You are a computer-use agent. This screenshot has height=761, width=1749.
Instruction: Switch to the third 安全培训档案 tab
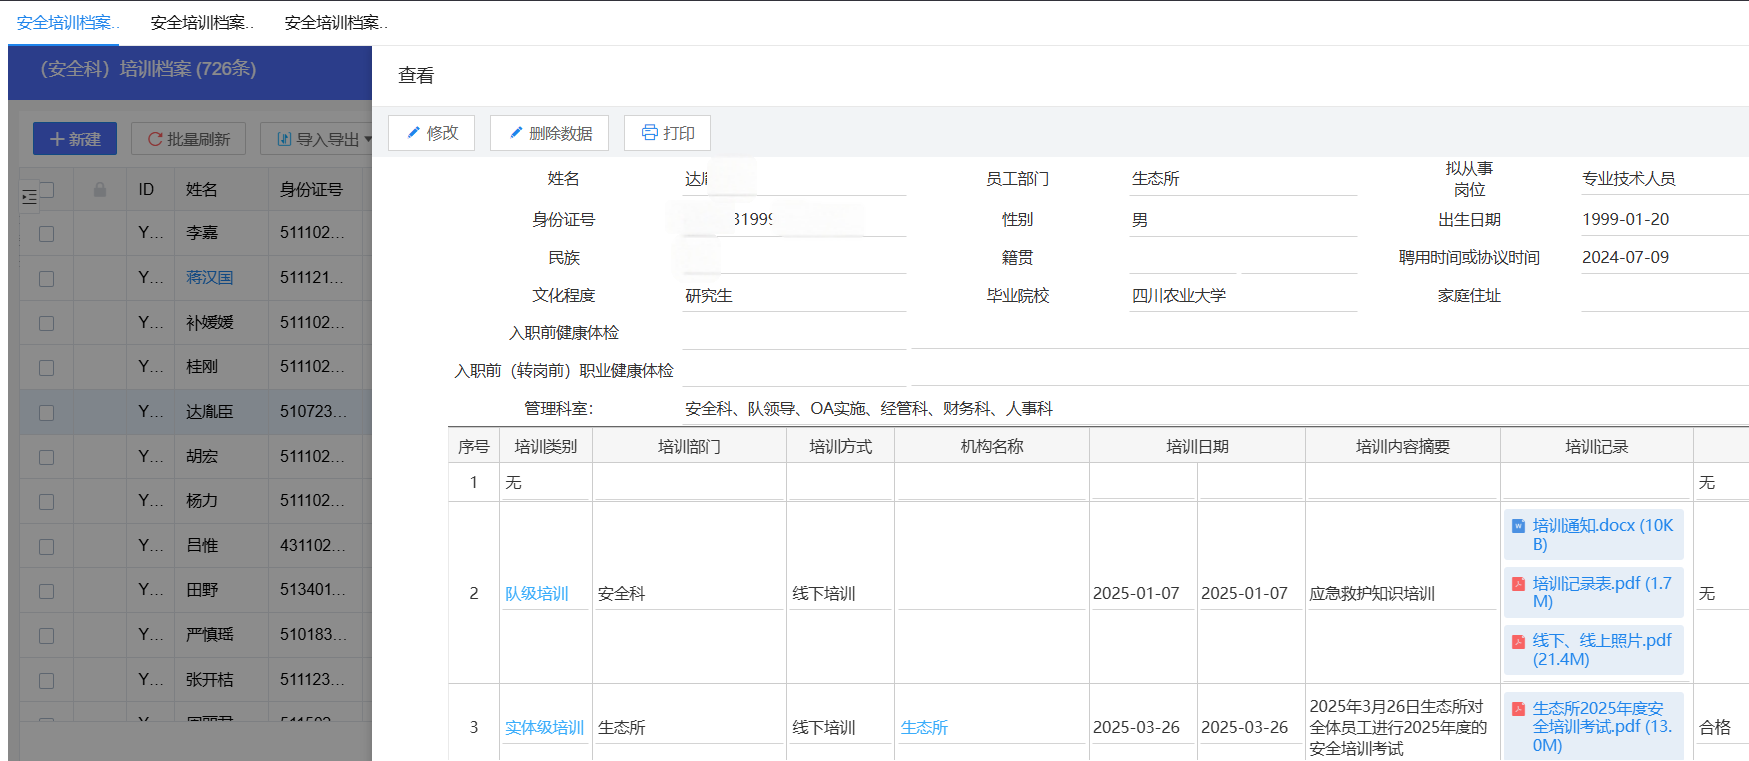point(335,22)
